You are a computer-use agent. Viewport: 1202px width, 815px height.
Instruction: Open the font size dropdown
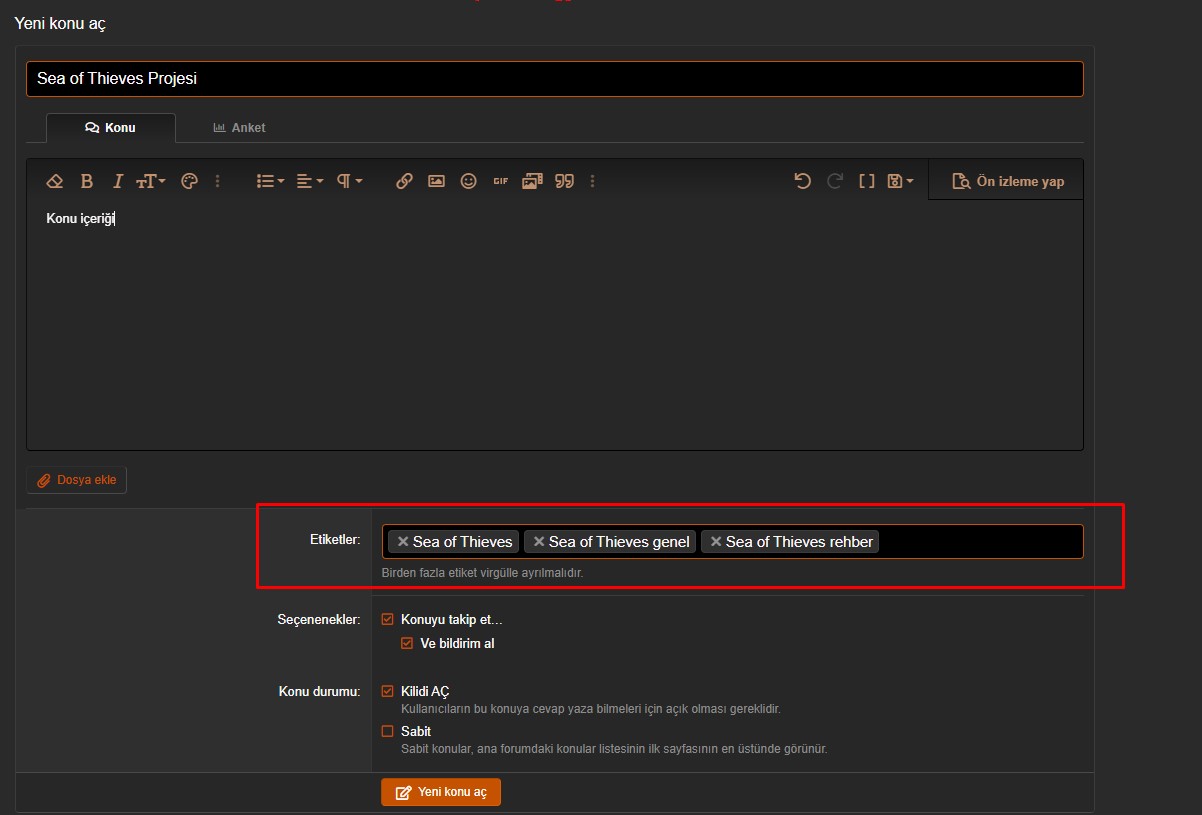pyautogui.click(x=151, y=181)
